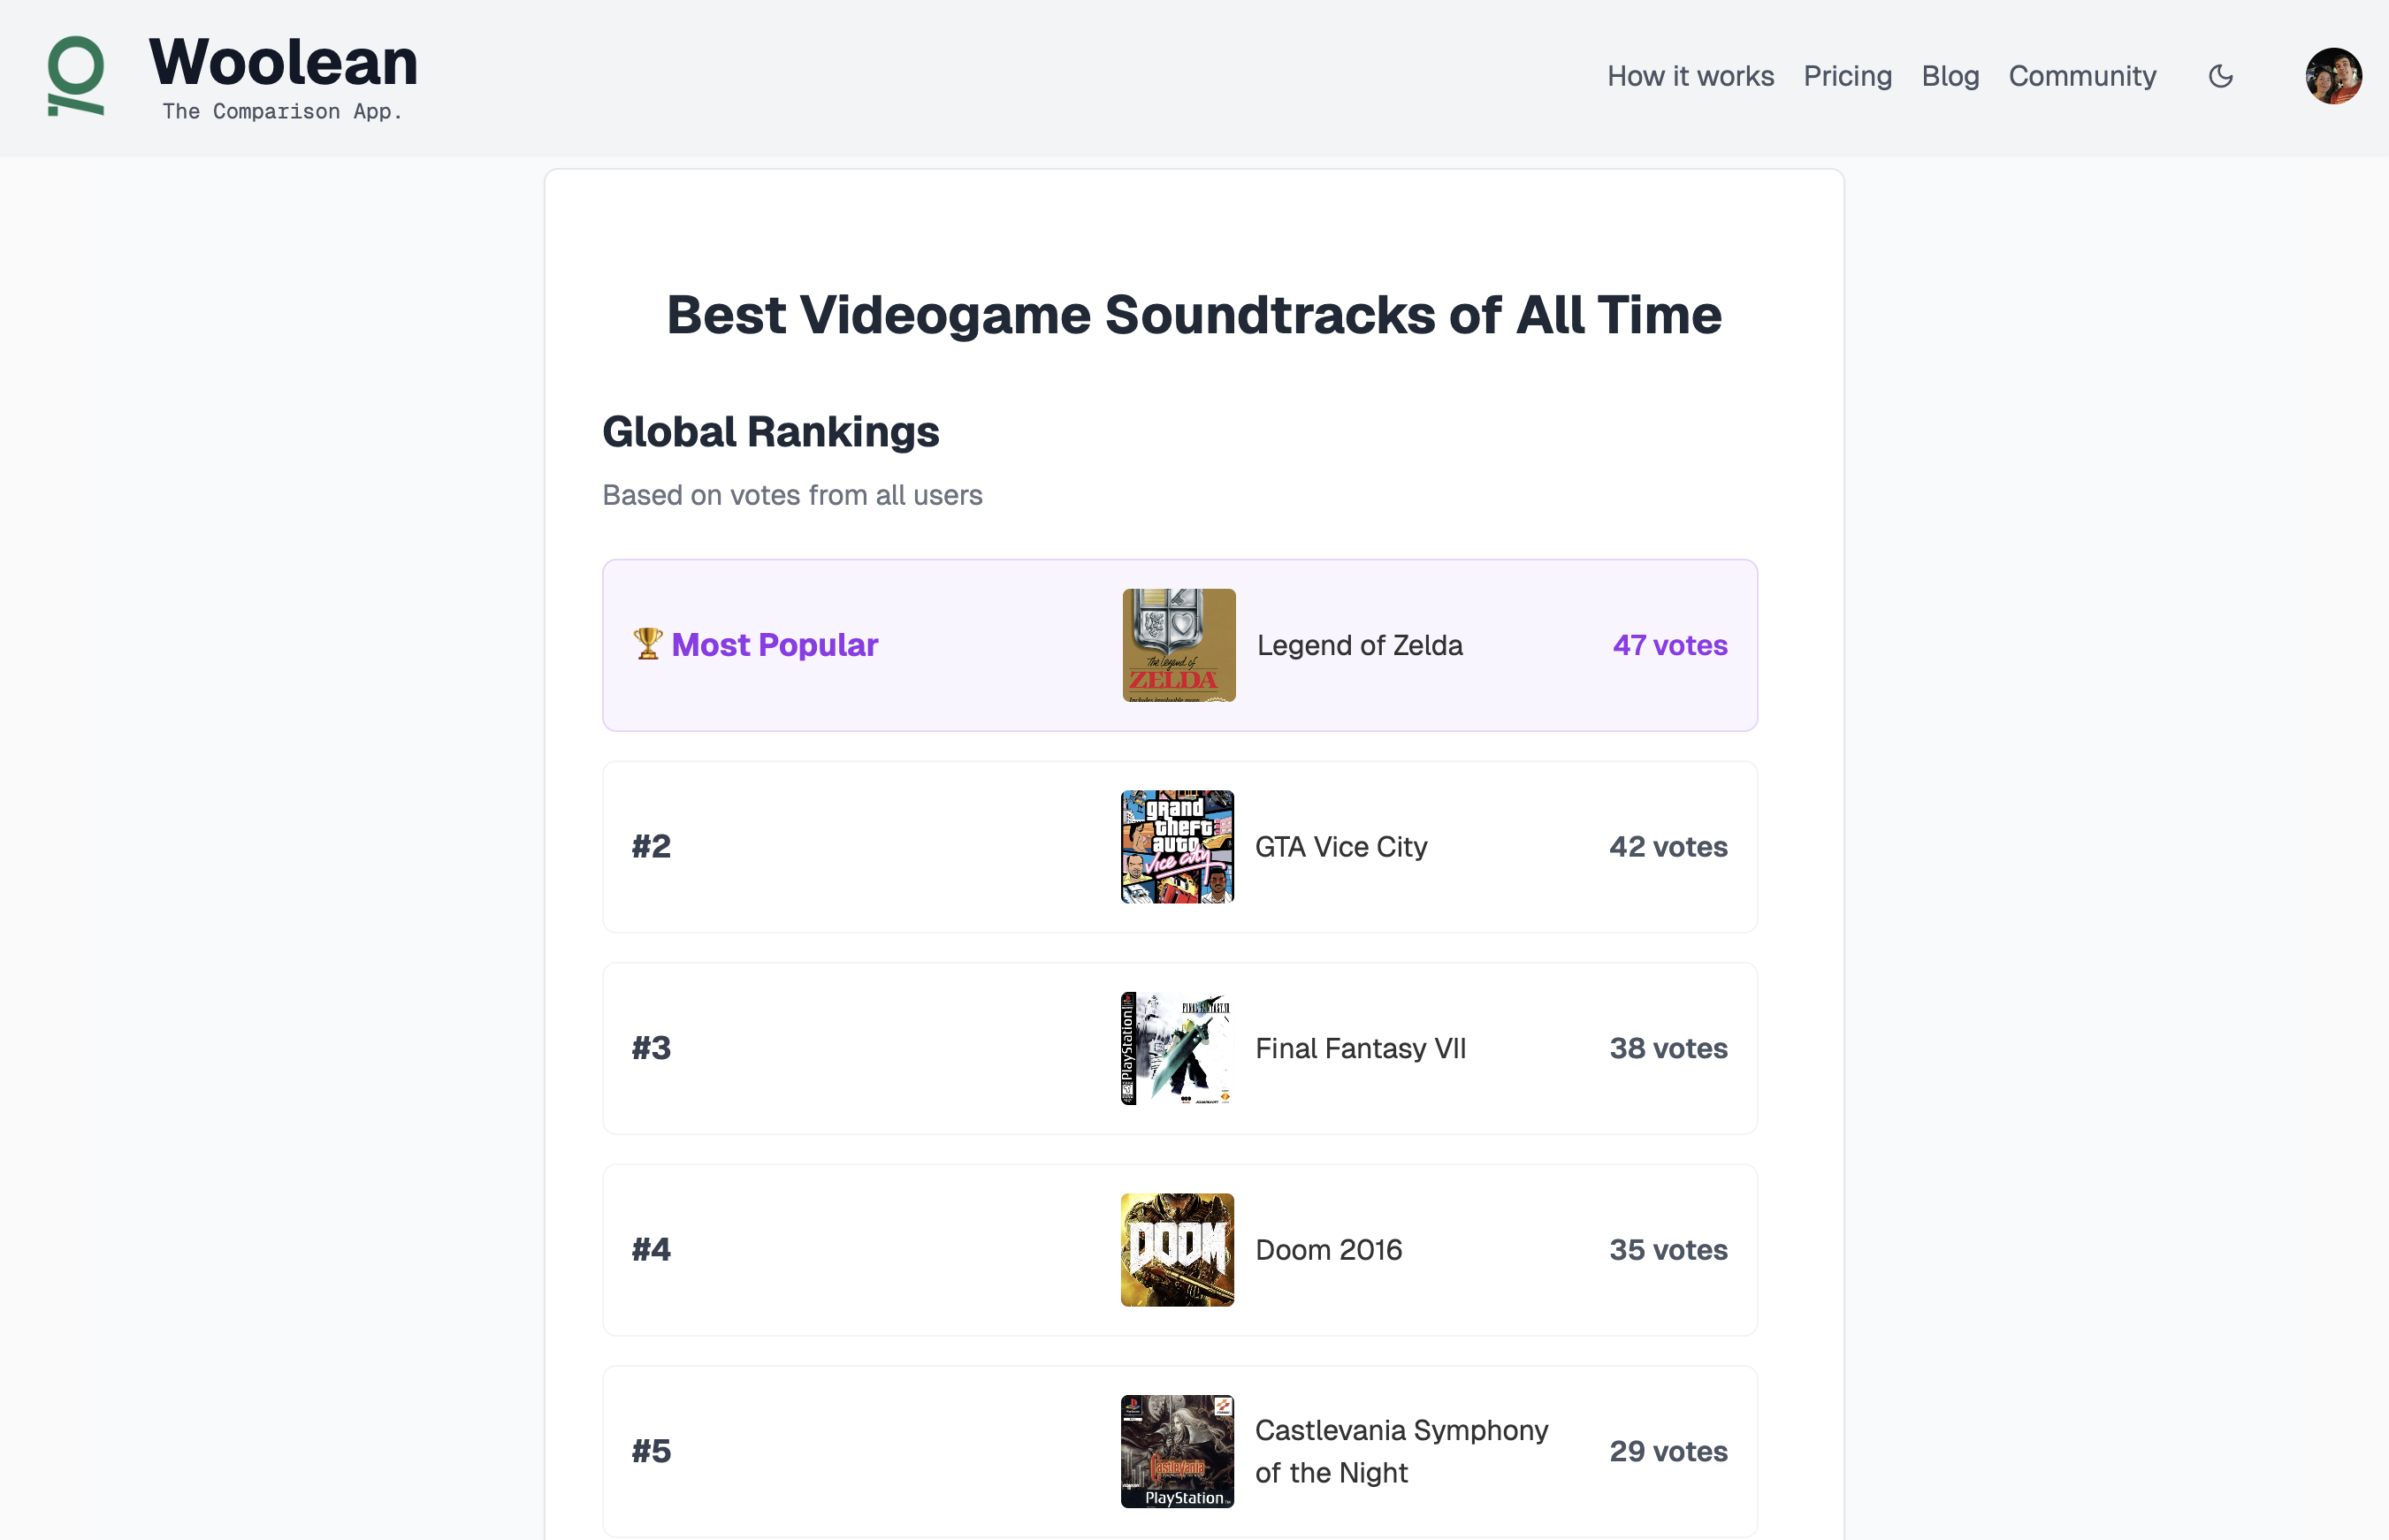
Task: Click the 38 votes count
Action: coord(1668,1048)
